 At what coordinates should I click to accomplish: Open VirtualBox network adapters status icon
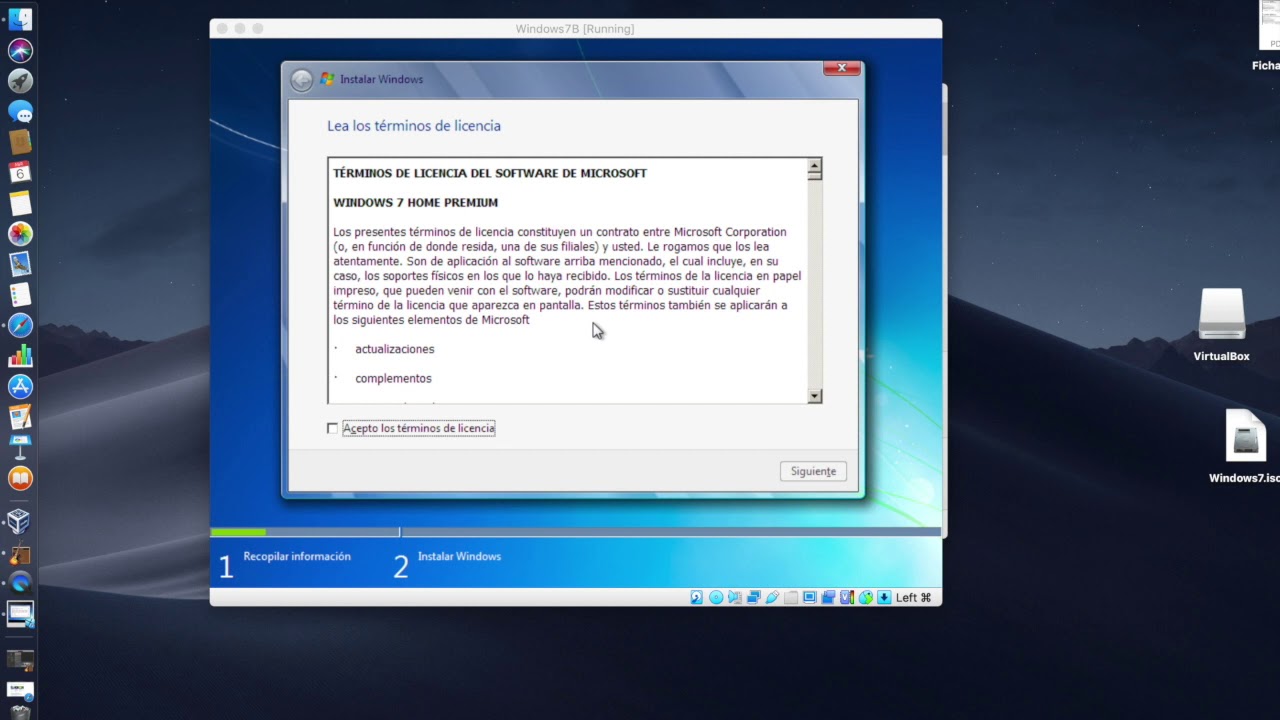[754, 597]
